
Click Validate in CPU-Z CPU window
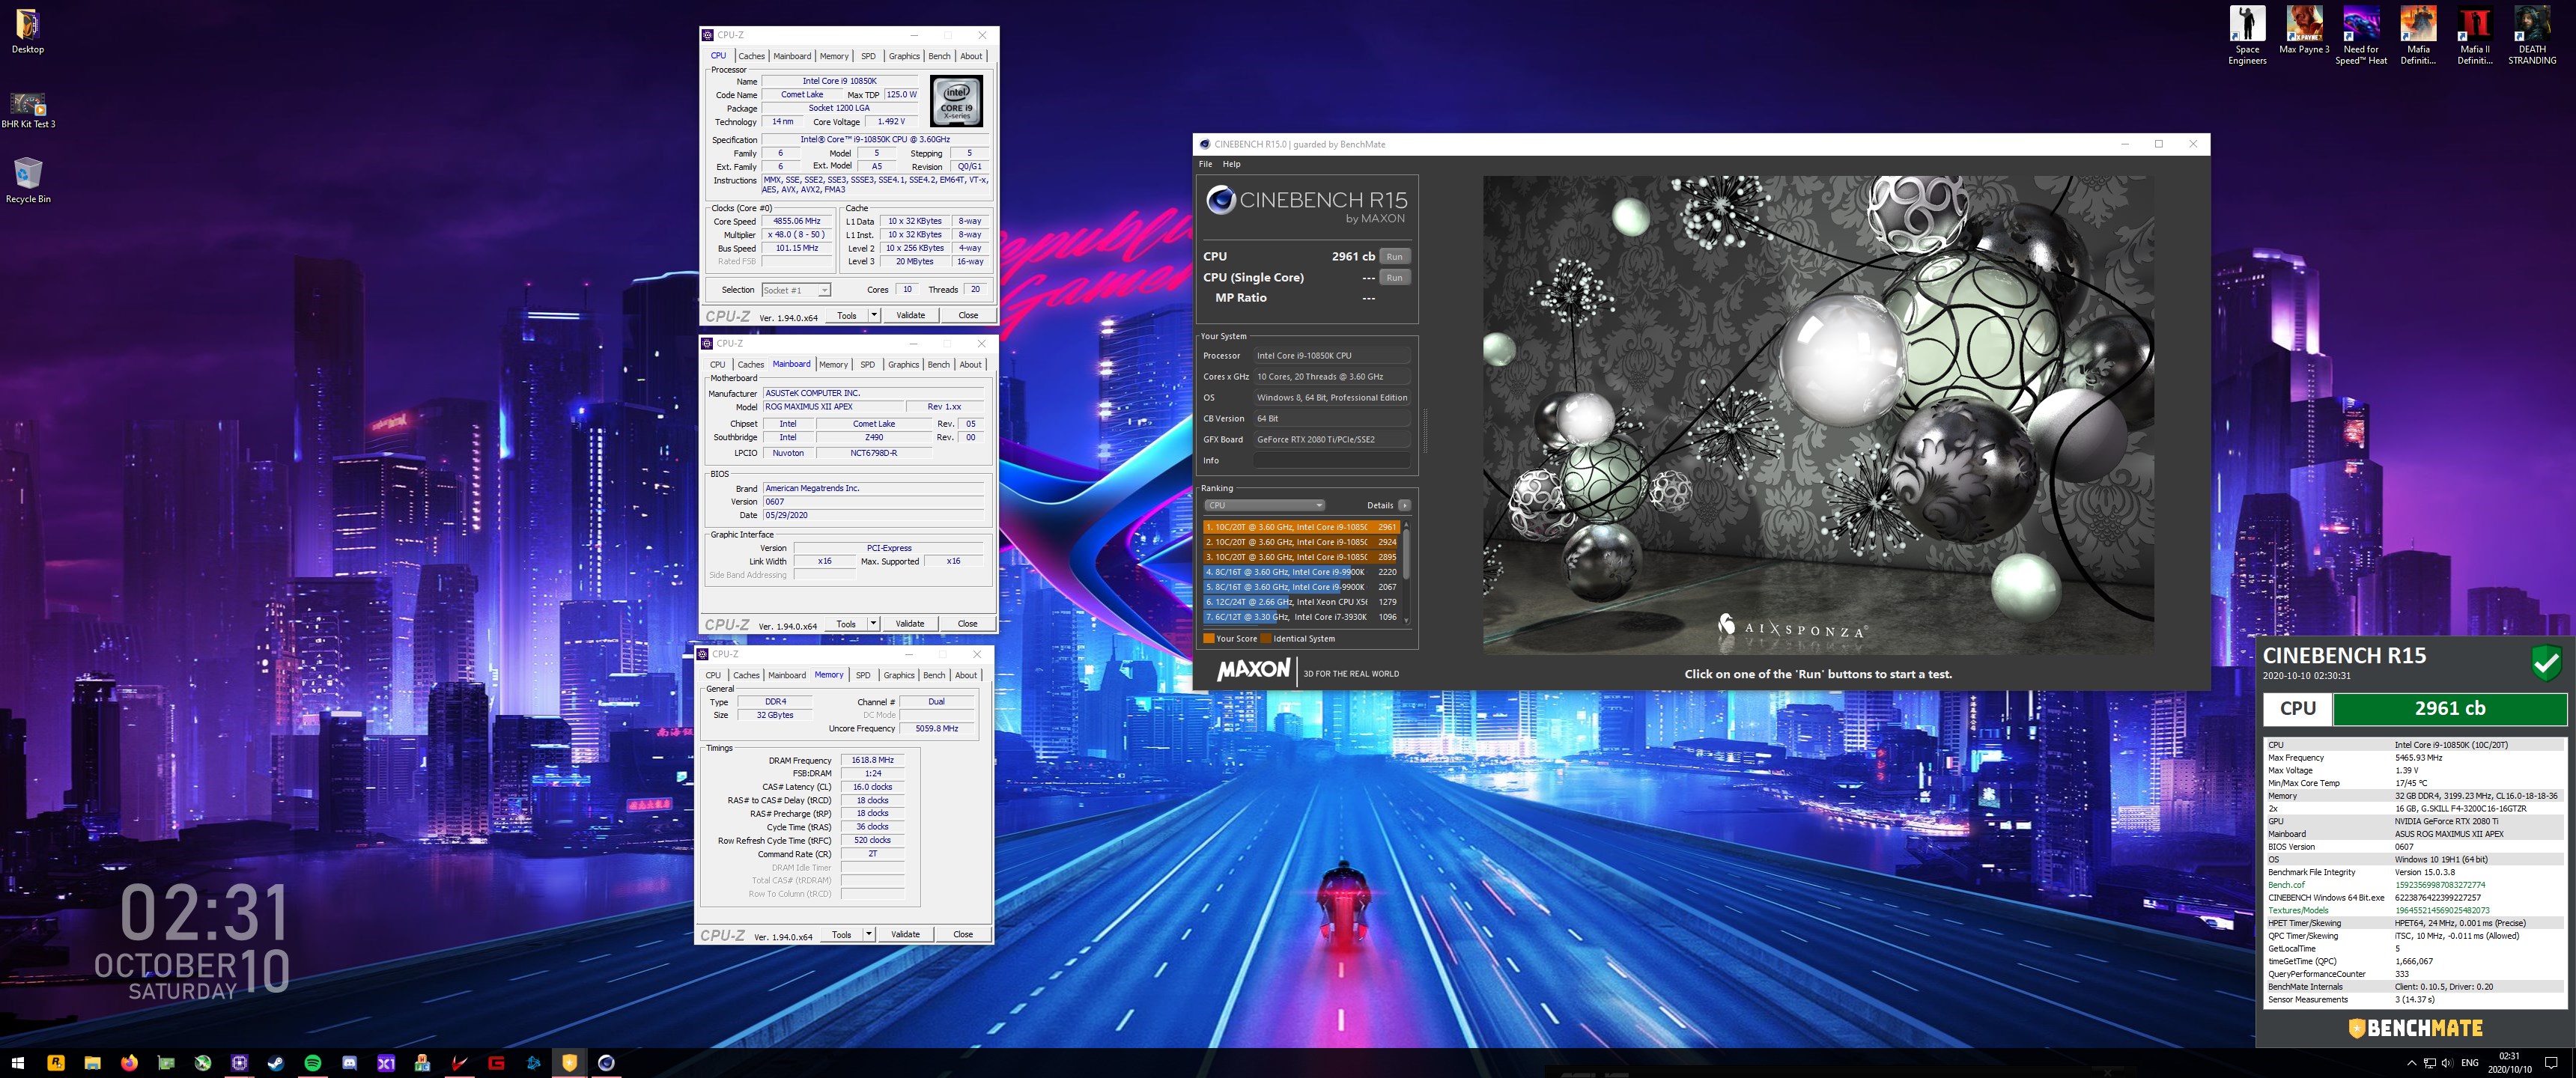coord(910,315)
